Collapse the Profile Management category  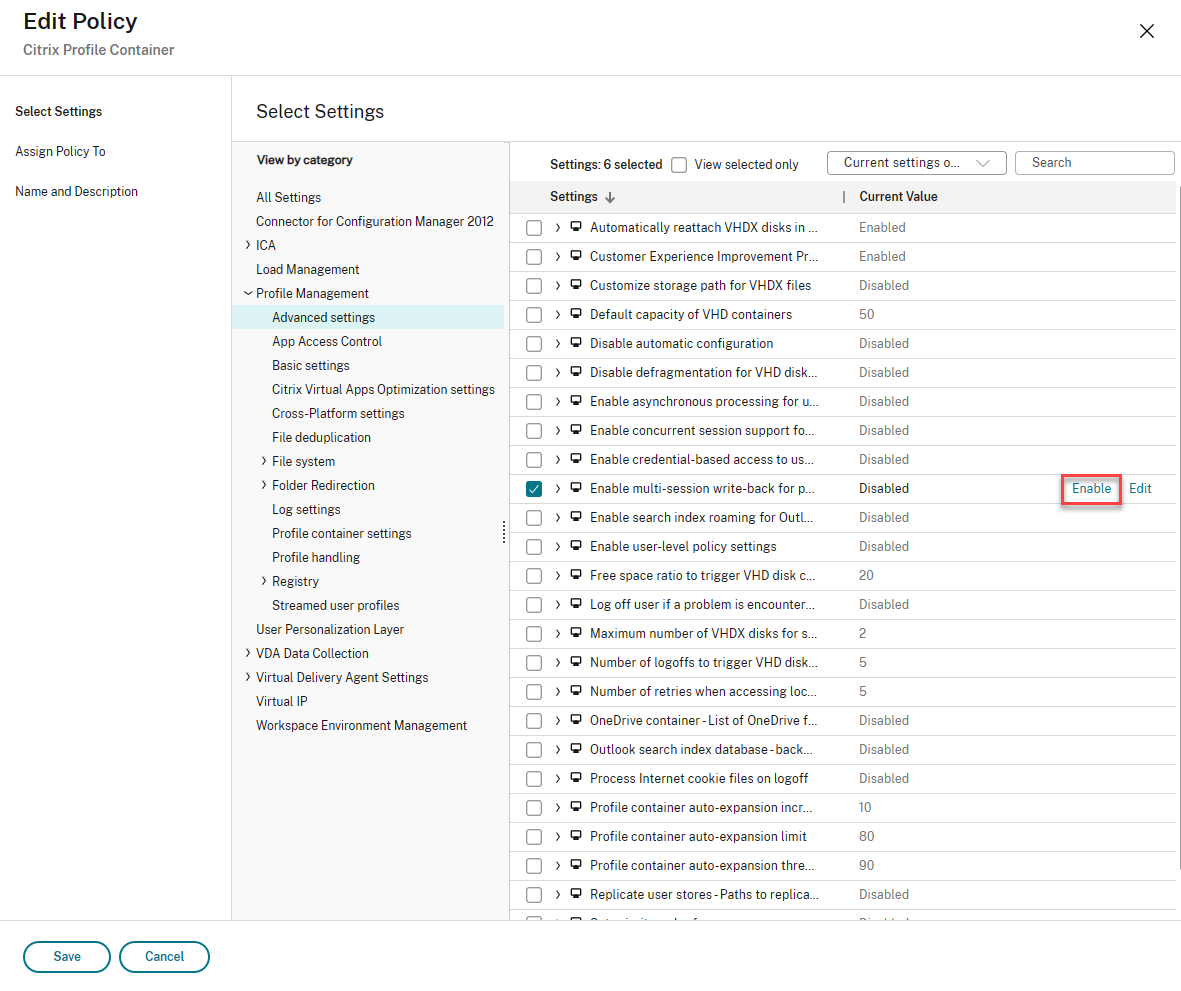(247, 293)
